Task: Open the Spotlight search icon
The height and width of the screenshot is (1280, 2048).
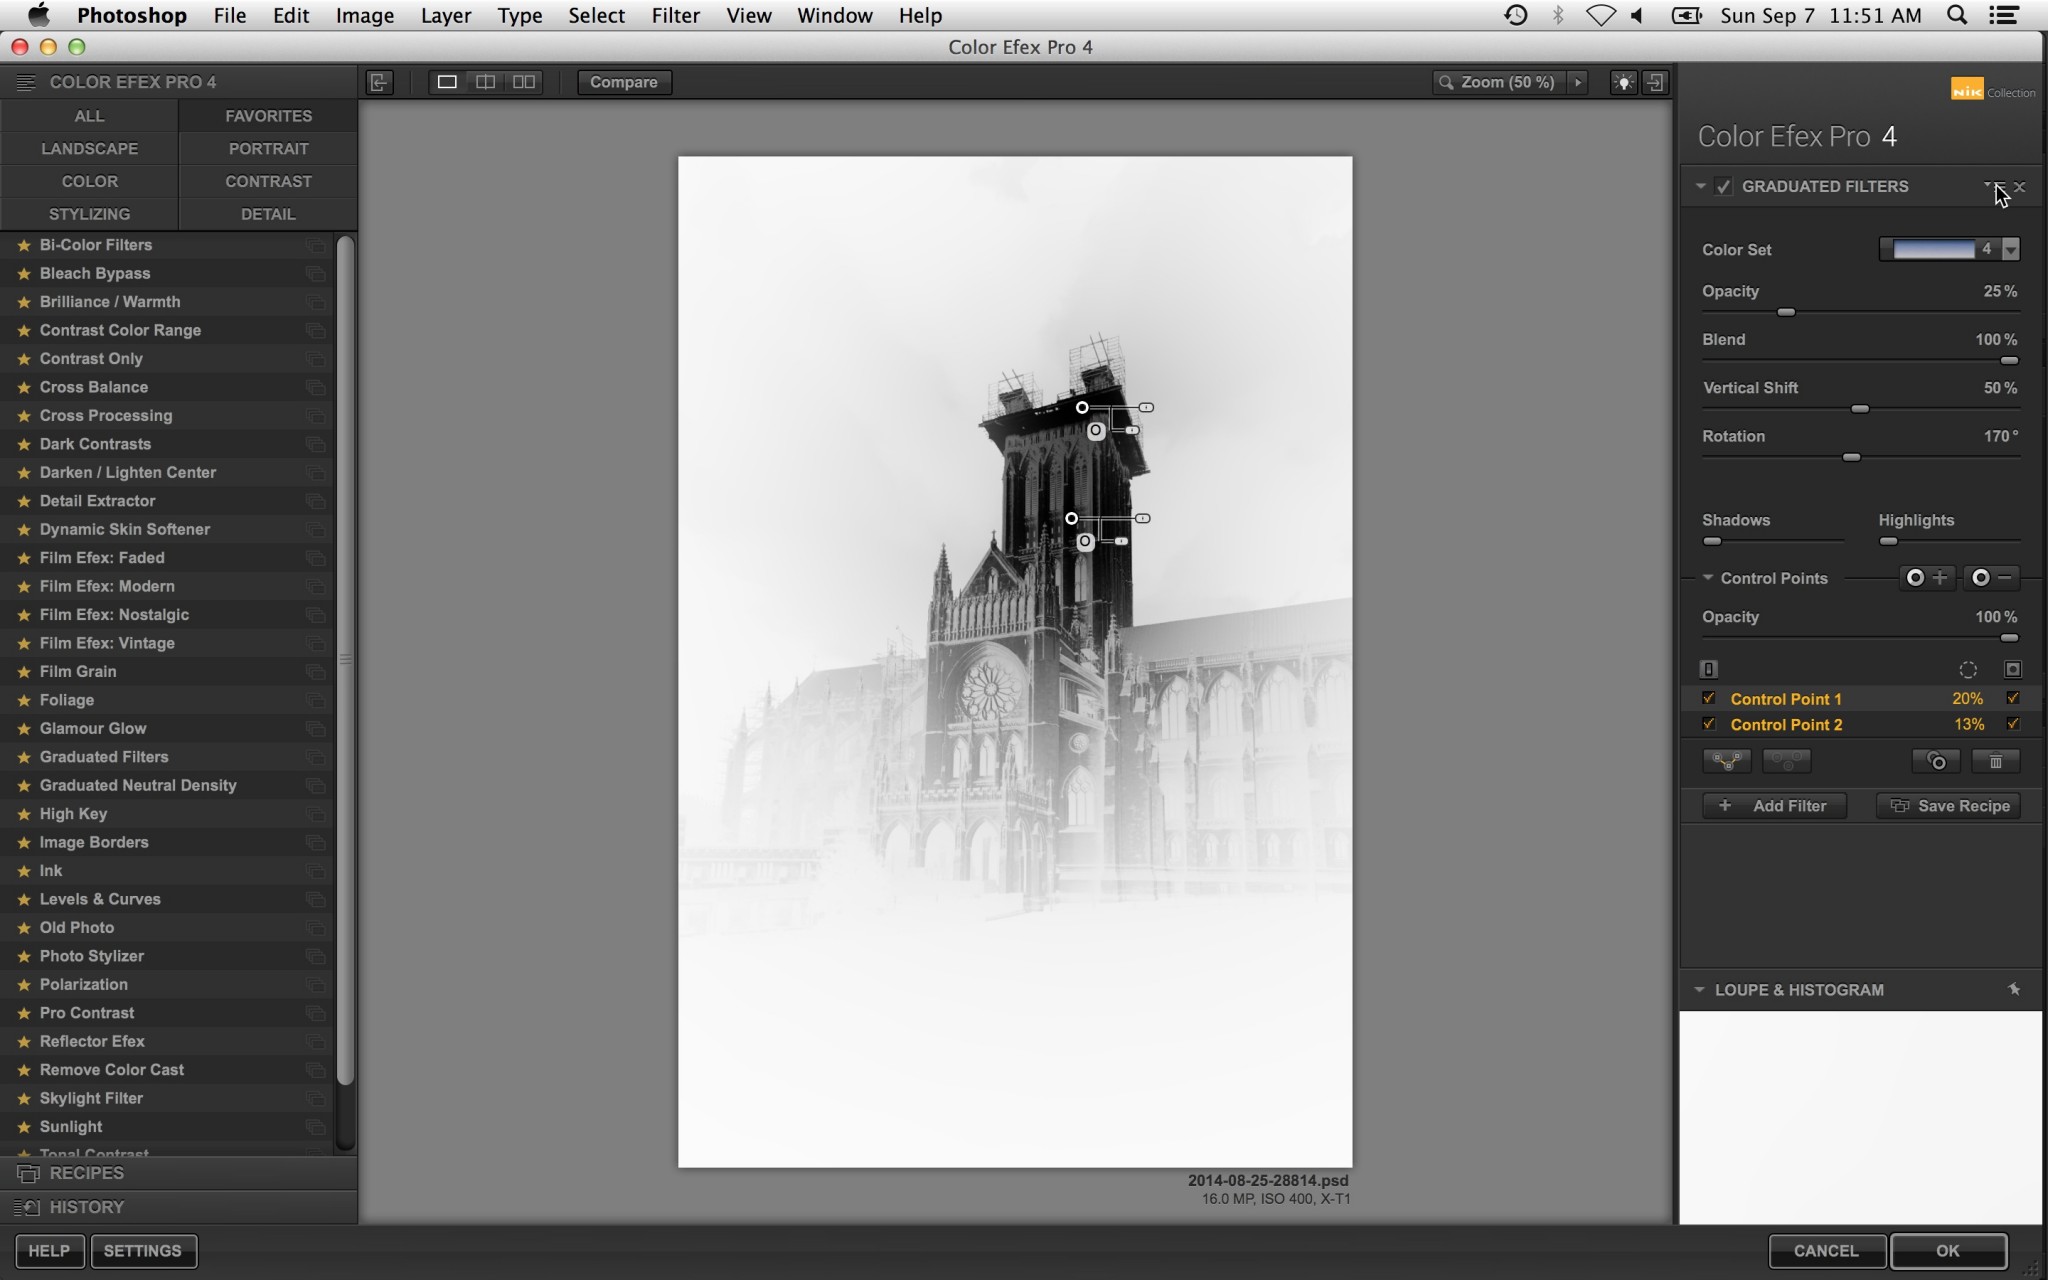Action: pos(1957,15)
